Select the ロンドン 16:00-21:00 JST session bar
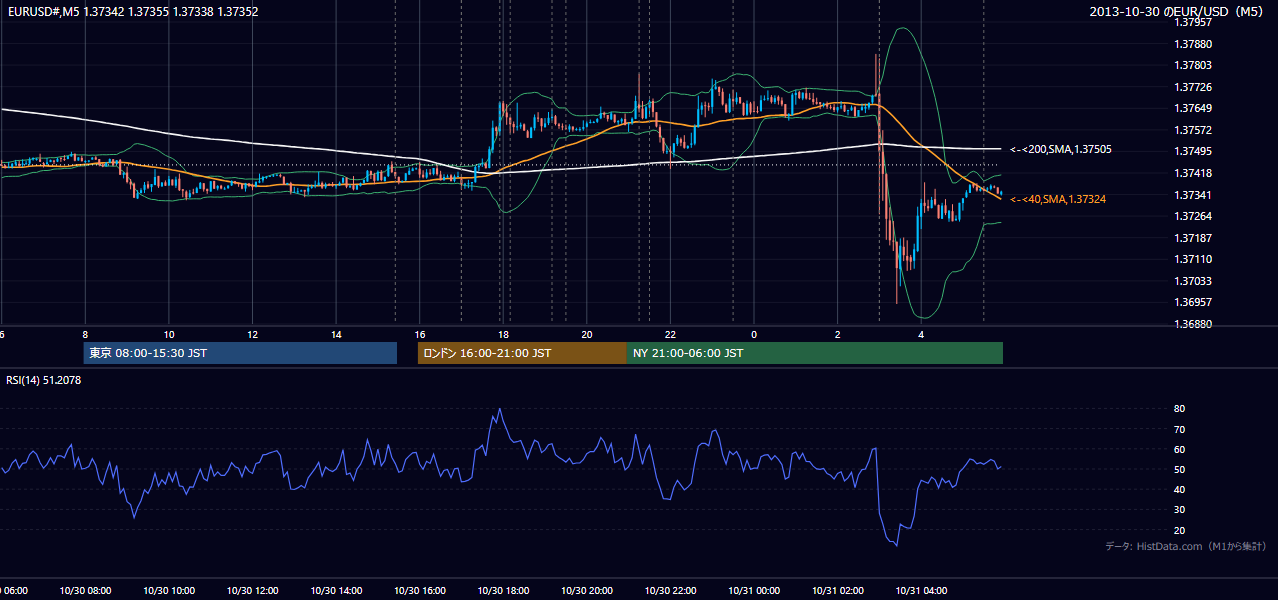 (522, 353)
